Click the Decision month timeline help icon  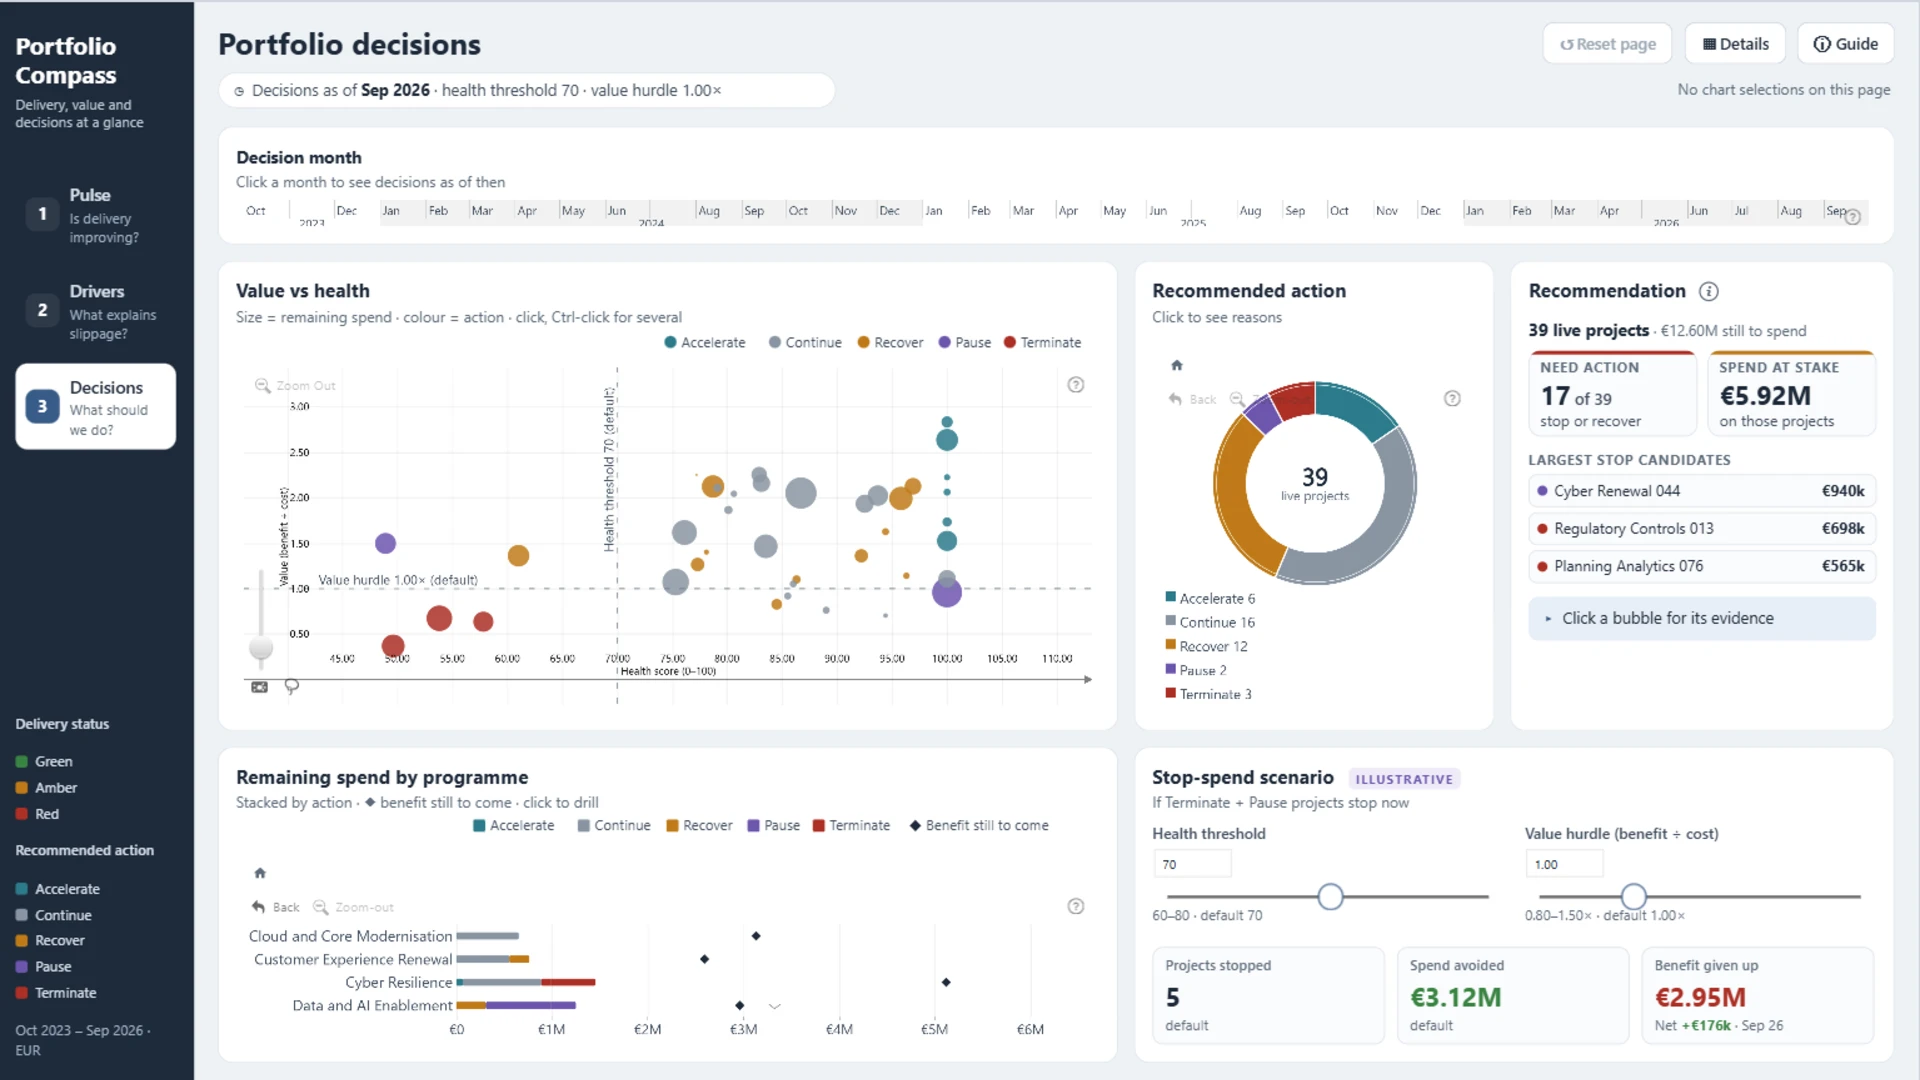click(x=1853, y=217)
